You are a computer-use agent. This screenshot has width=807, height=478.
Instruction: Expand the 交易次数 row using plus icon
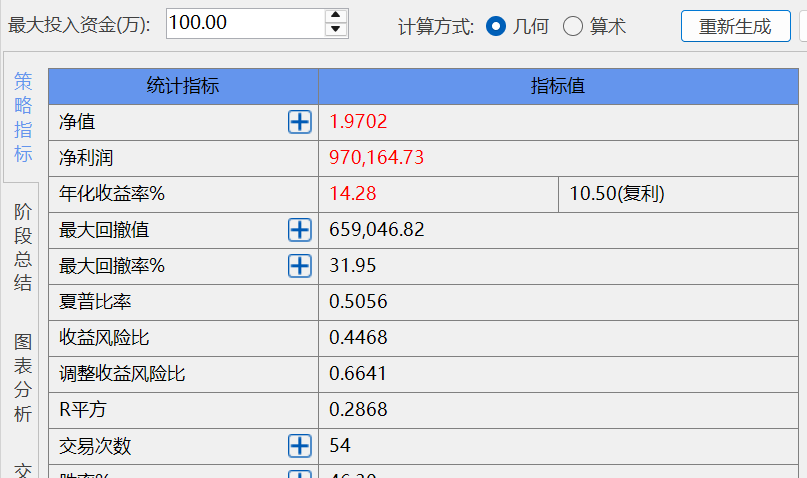[x=300, y=446]
